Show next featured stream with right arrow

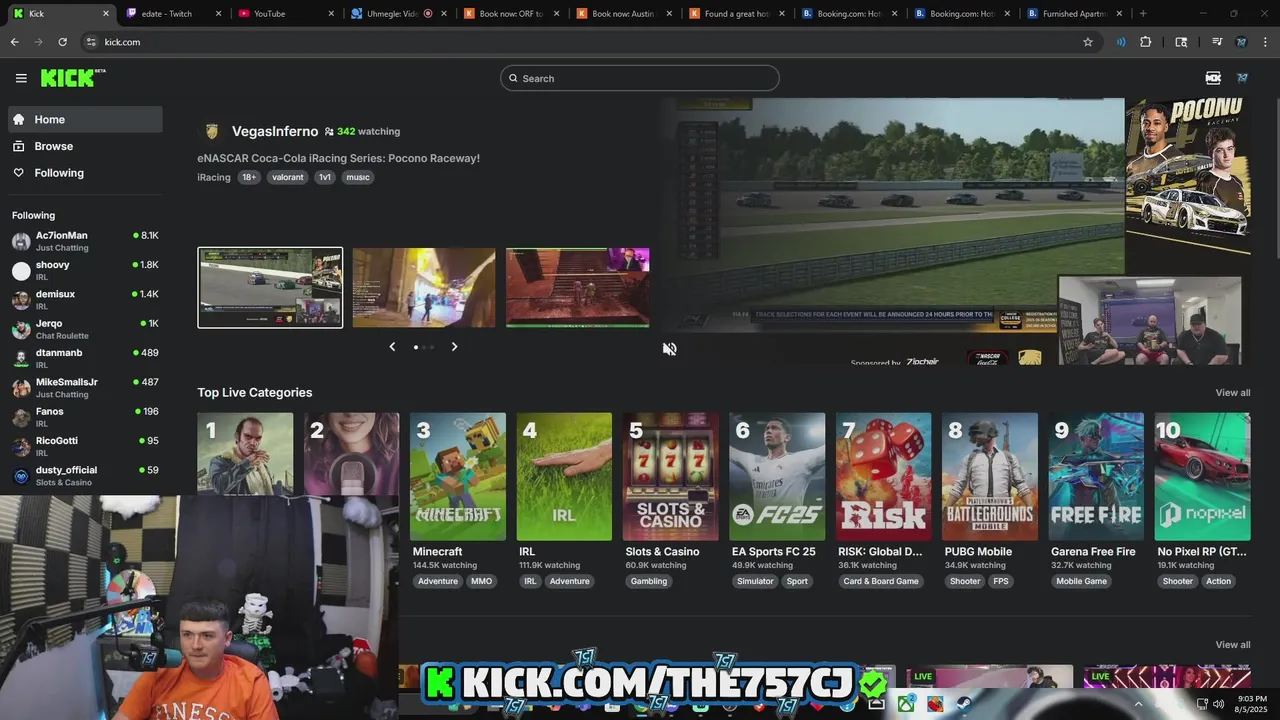[454, 347]
